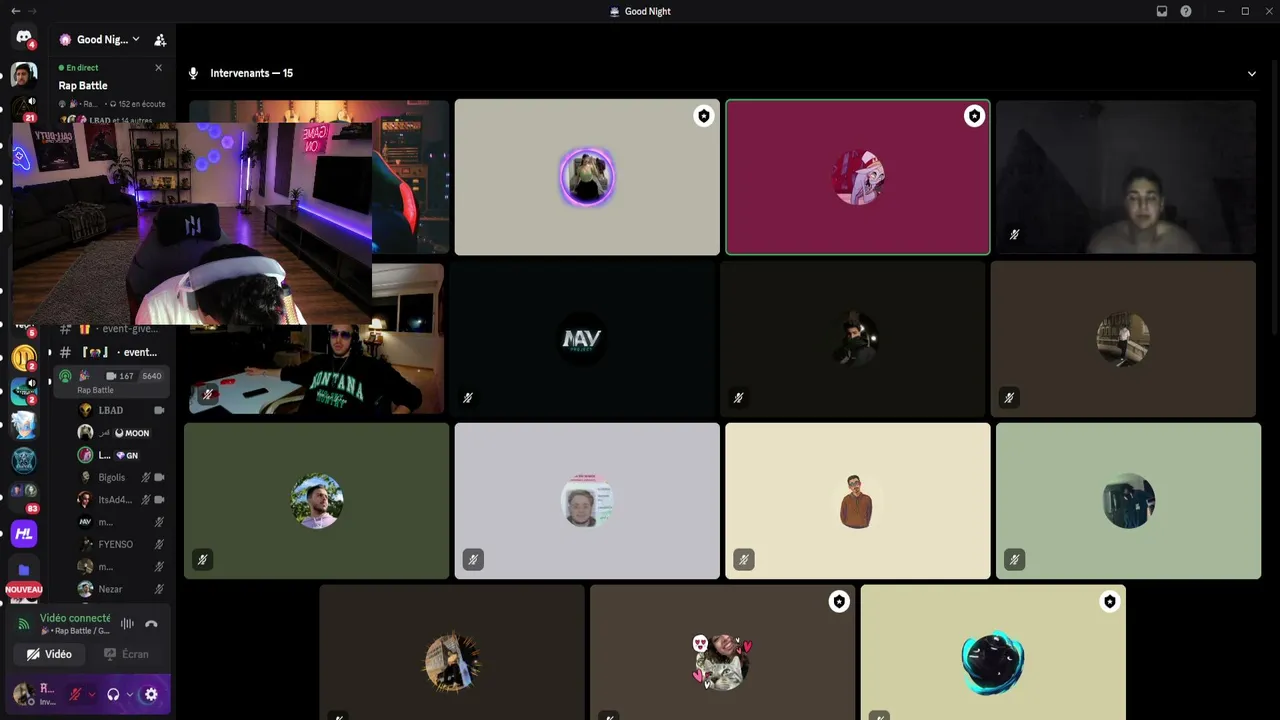Select the cat avatar speaker tile
This screenshot has height=720, width=1280.
point(722,652)
